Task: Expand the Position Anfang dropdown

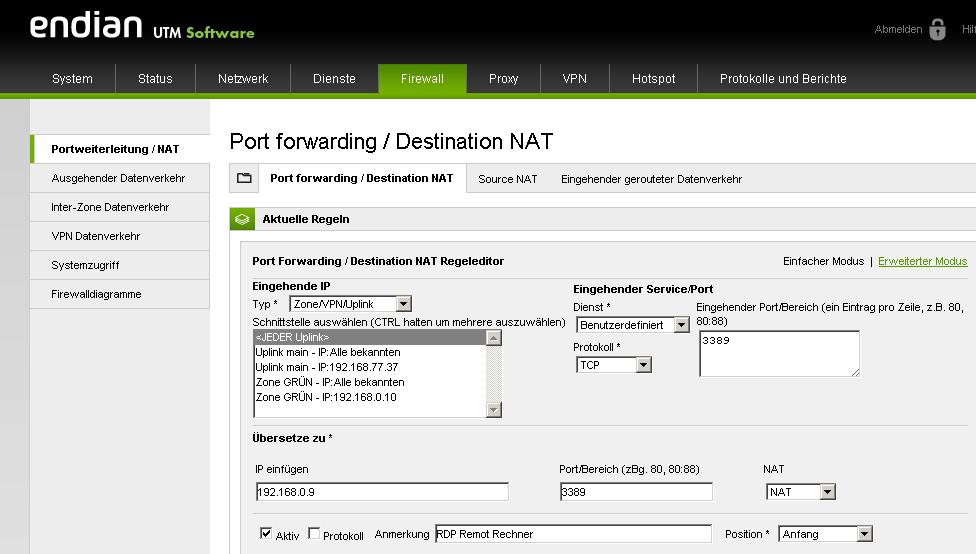Action: point(825,534)
